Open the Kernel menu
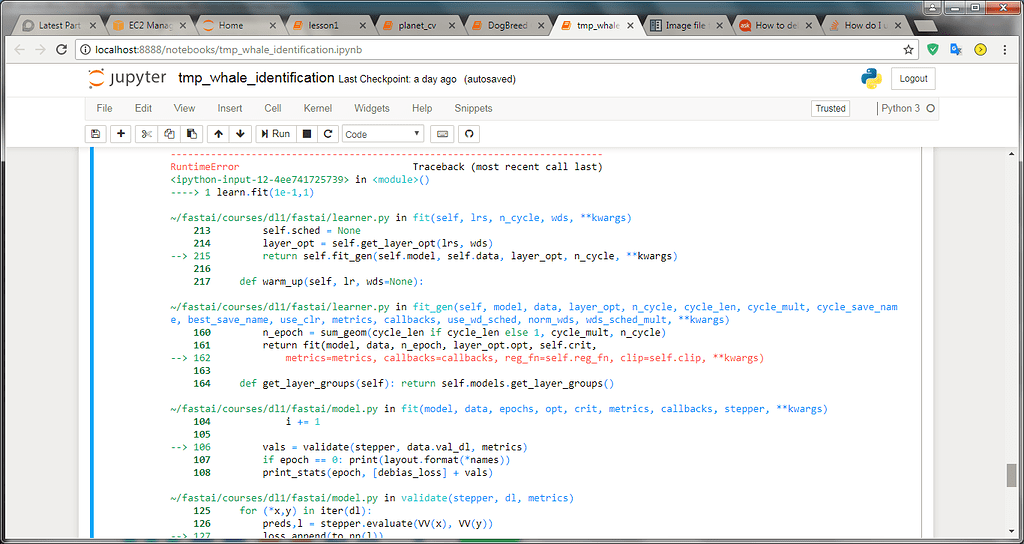Image resolution: width=1024 pixels, height=544 pixels. (318, 108)
